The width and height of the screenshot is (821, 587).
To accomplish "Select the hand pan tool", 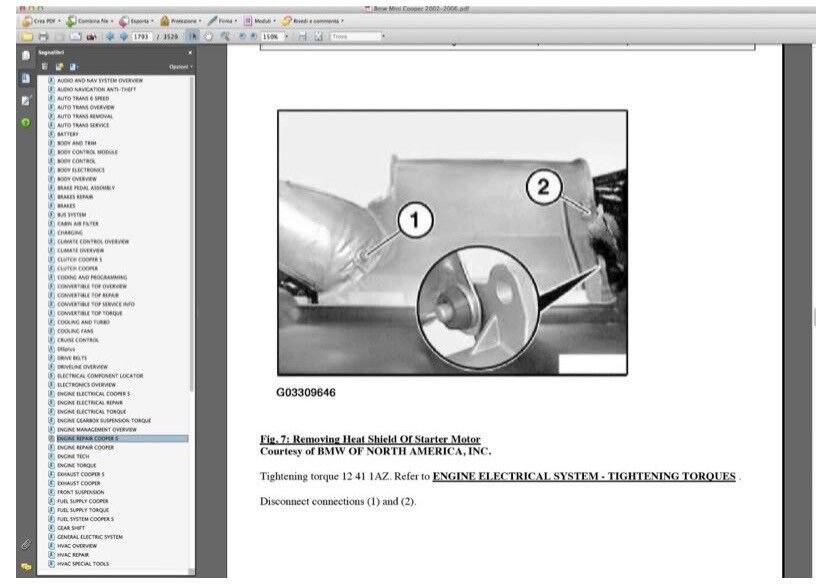I will pyautogui.click(x=209, y=36).
